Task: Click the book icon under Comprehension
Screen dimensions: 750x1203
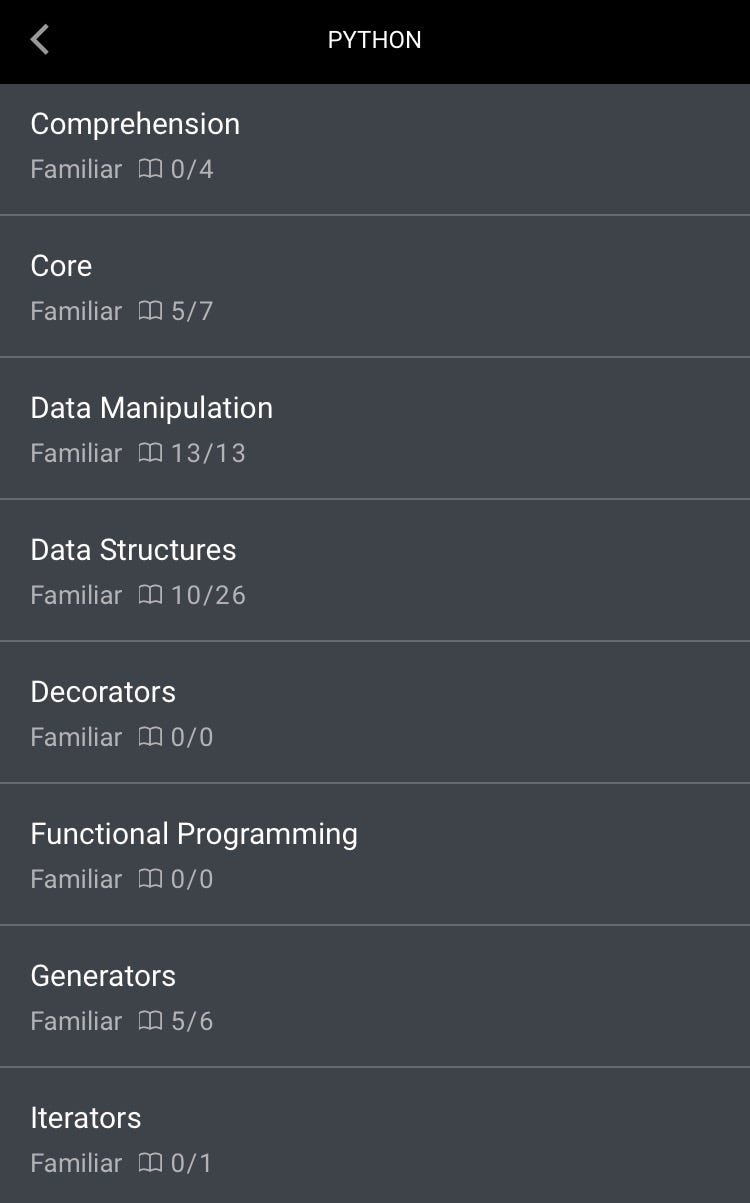Action: click(150, 170)
